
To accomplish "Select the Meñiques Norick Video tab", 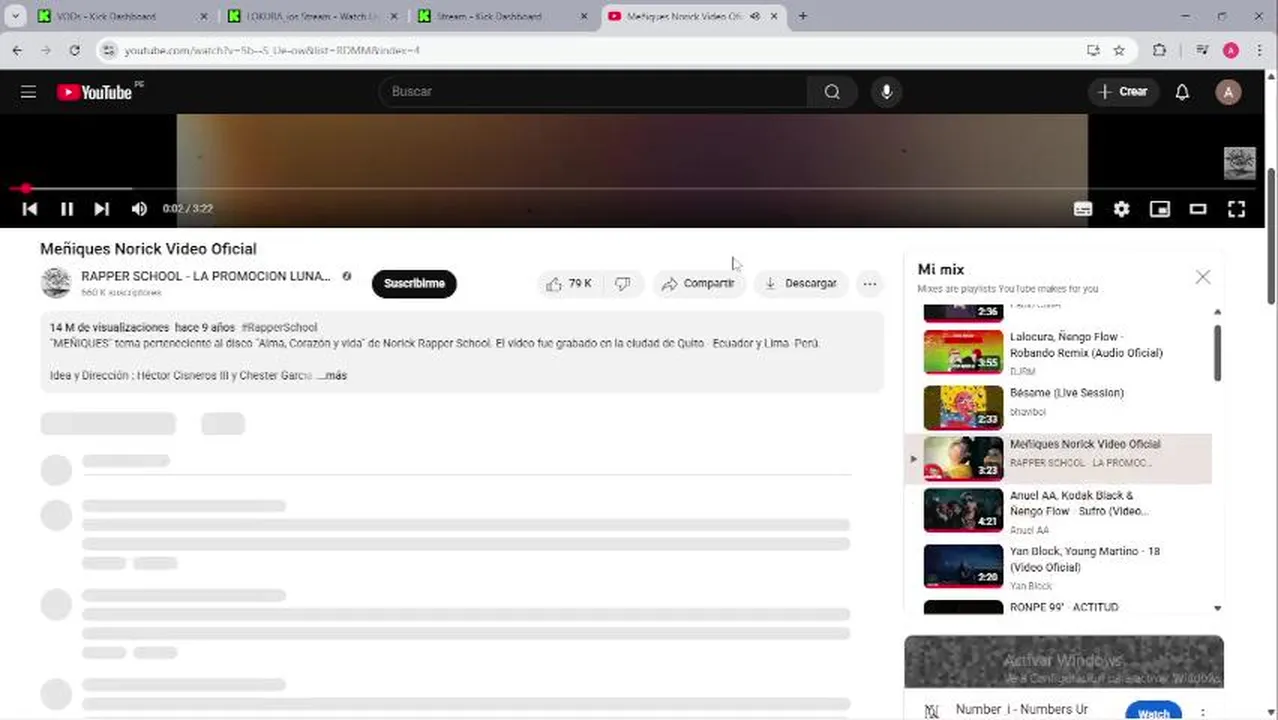I will tap(693, 16).
